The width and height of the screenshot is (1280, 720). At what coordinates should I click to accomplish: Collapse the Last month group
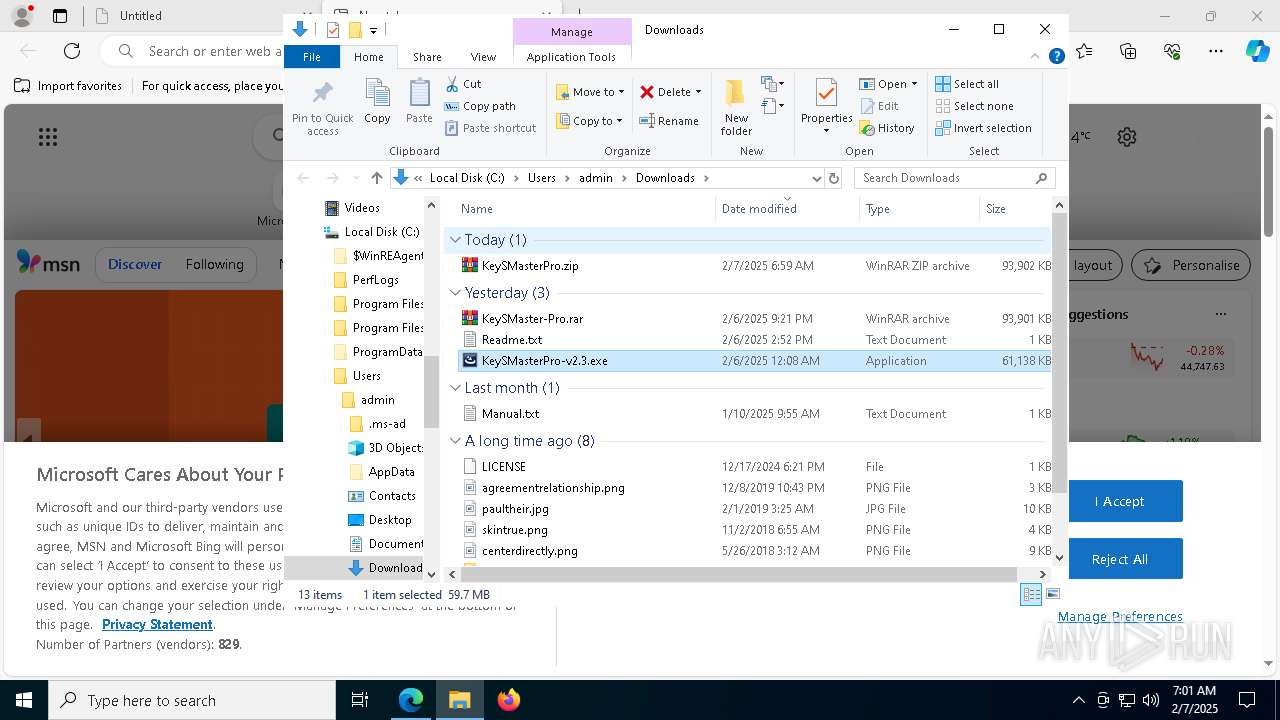[x=455, y=388]
